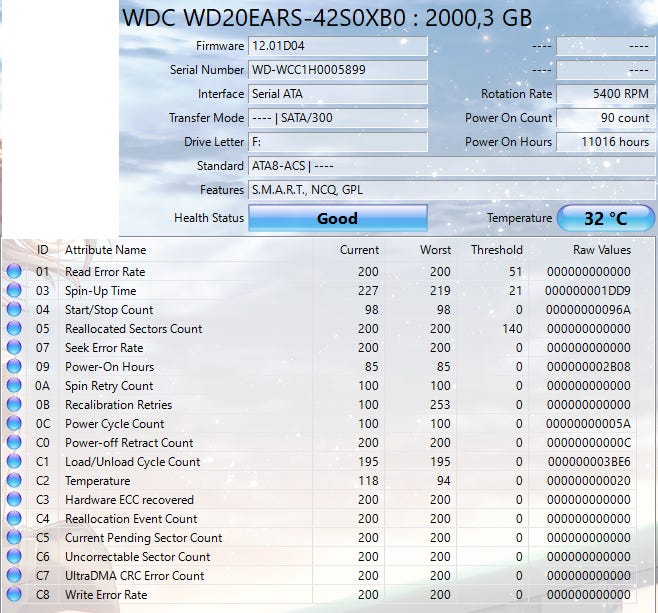The image size is (658, 613).
Task: Click status icon for Write Error Rate
Action: (x=14, y=594)
